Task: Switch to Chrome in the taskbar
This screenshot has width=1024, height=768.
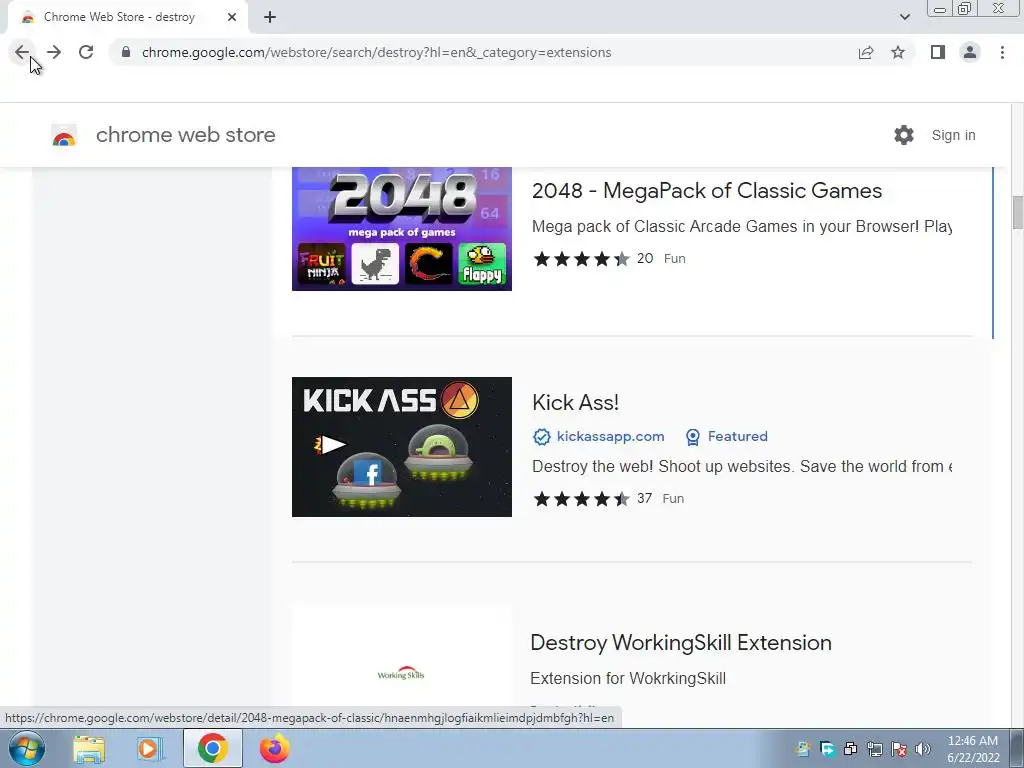Action: (x=213, y=748)
